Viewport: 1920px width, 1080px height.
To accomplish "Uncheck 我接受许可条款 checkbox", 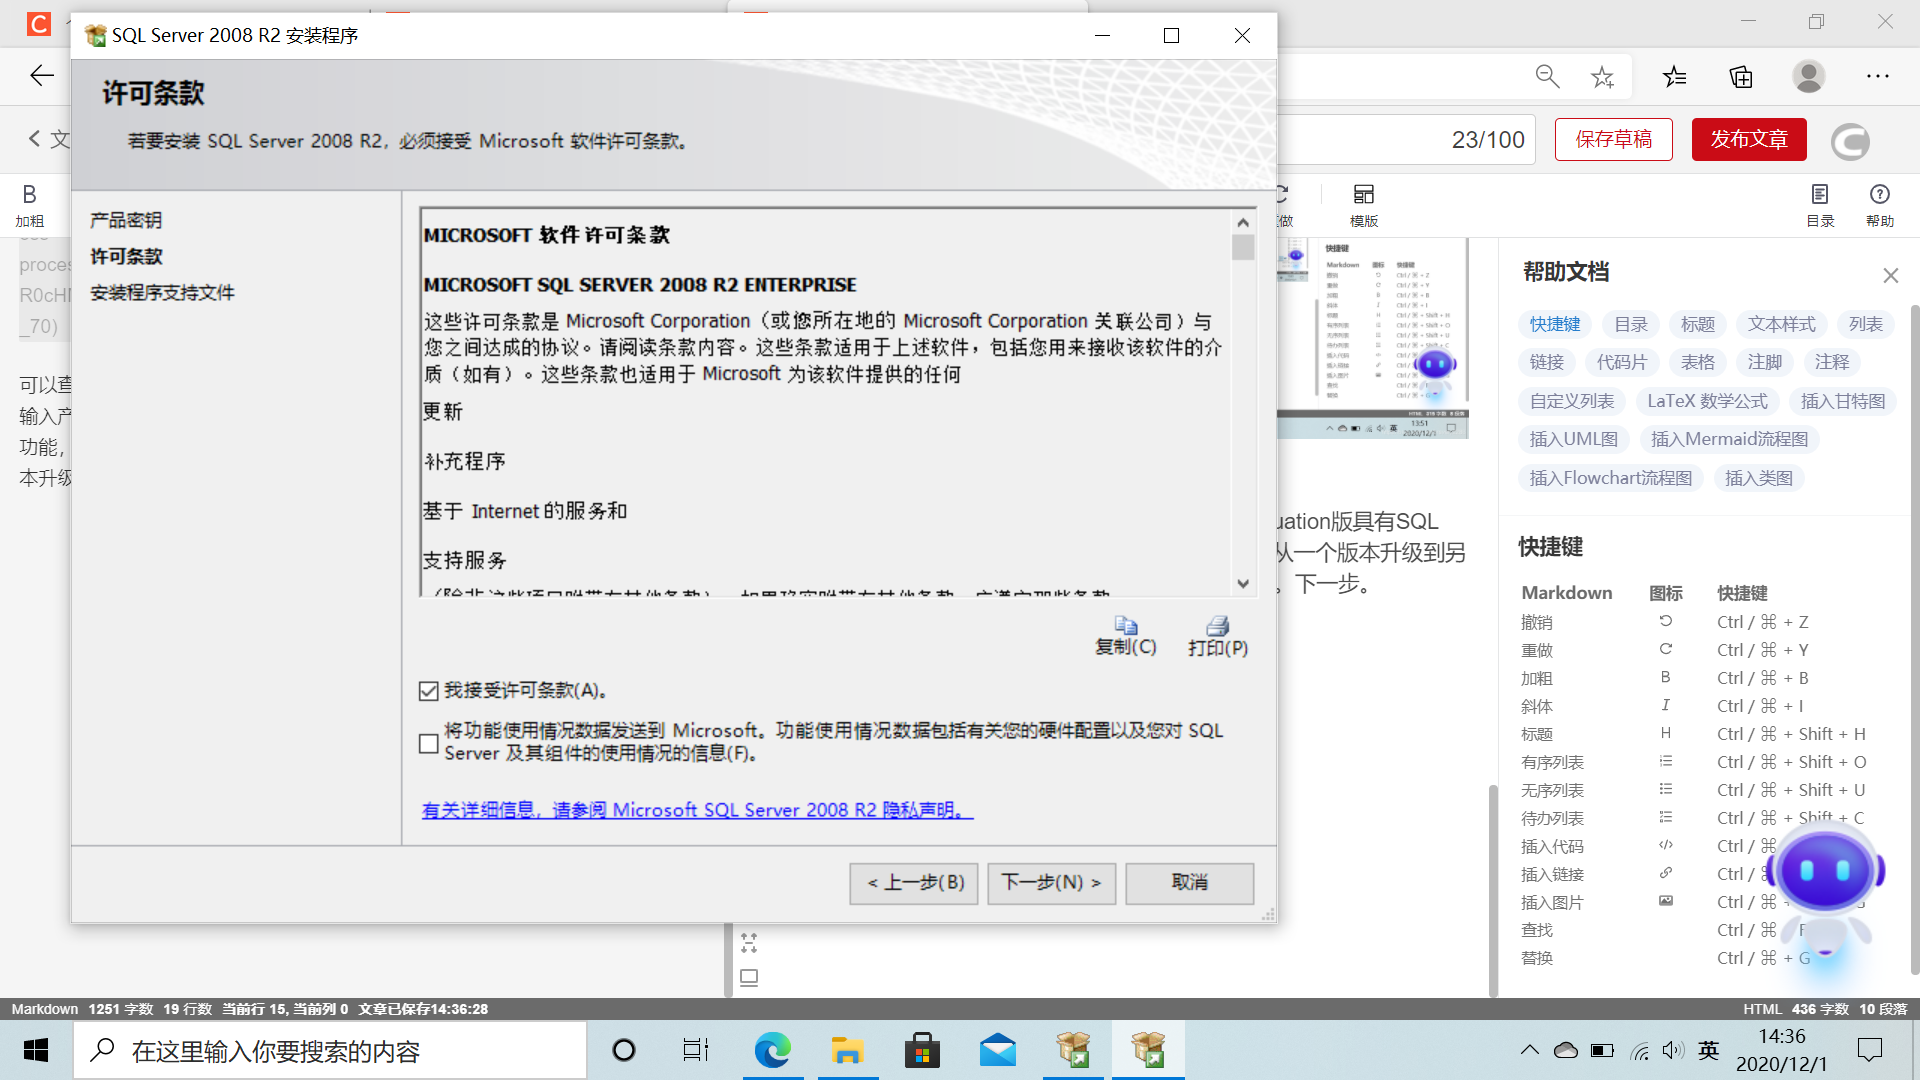I will pos(429,691).
